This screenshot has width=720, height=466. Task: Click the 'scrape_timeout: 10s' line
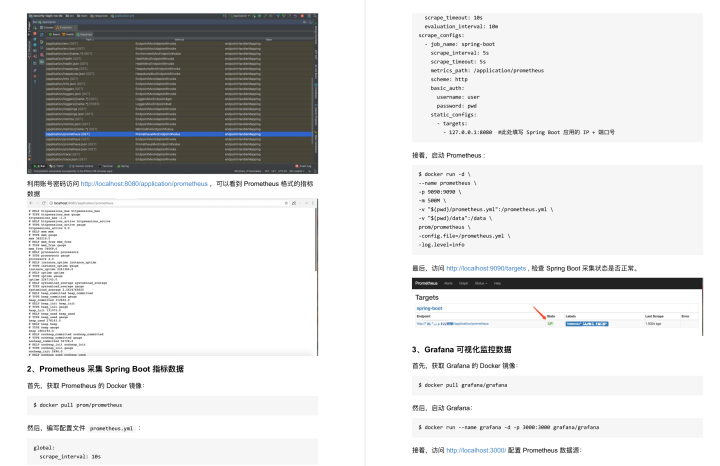click(x=453, y=17)
